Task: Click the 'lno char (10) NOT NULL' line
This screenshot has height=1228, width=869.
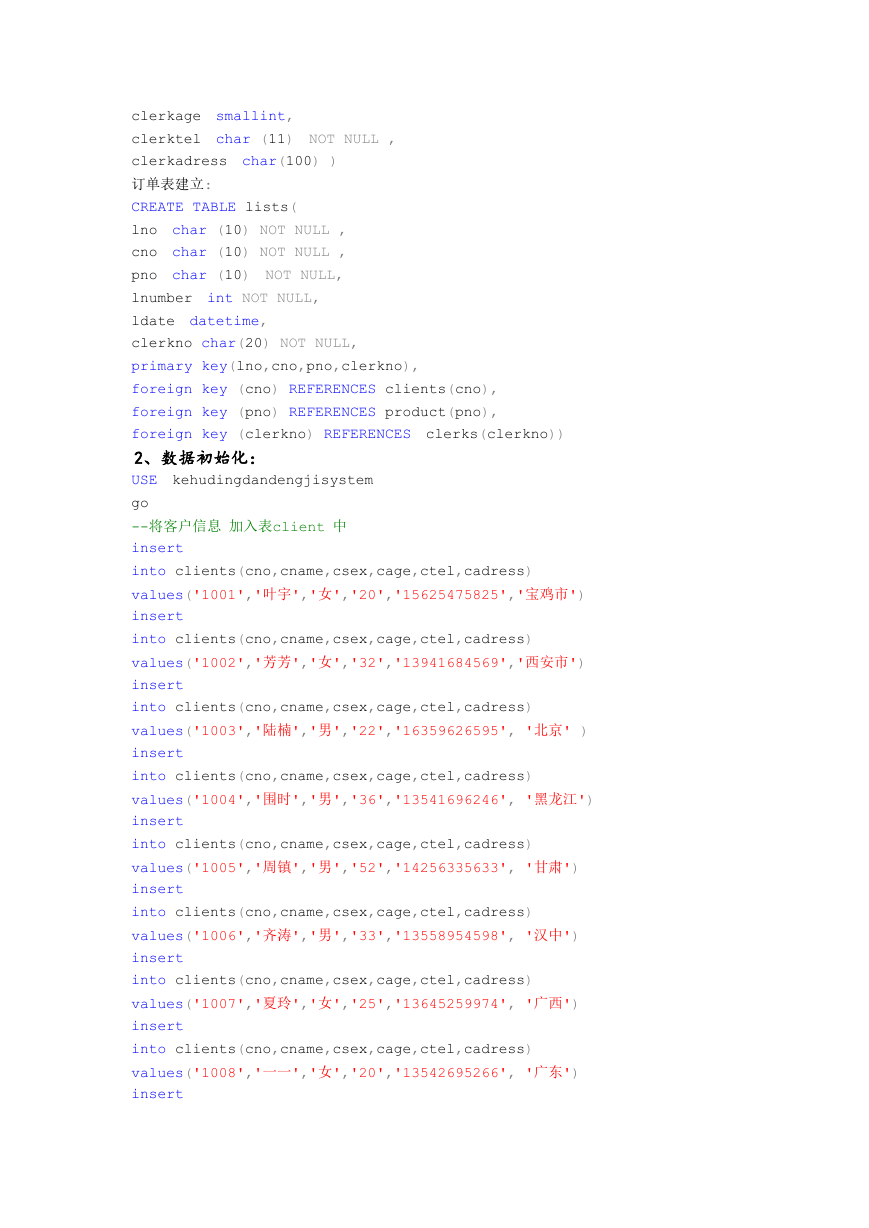Action: (238, 230)
